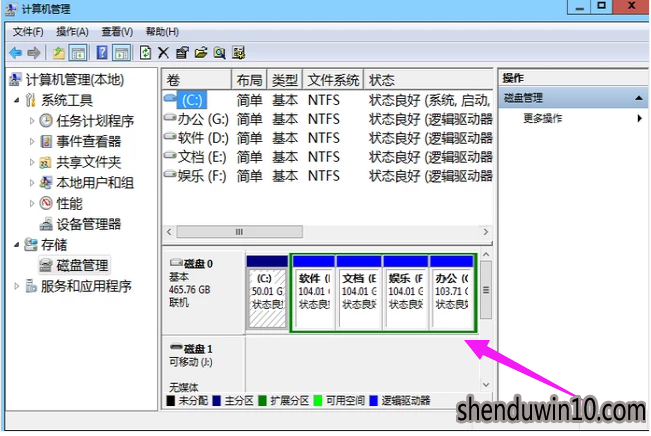Click the Event Viewer icon
Screen dimensions: 651x436
(46, 141)
